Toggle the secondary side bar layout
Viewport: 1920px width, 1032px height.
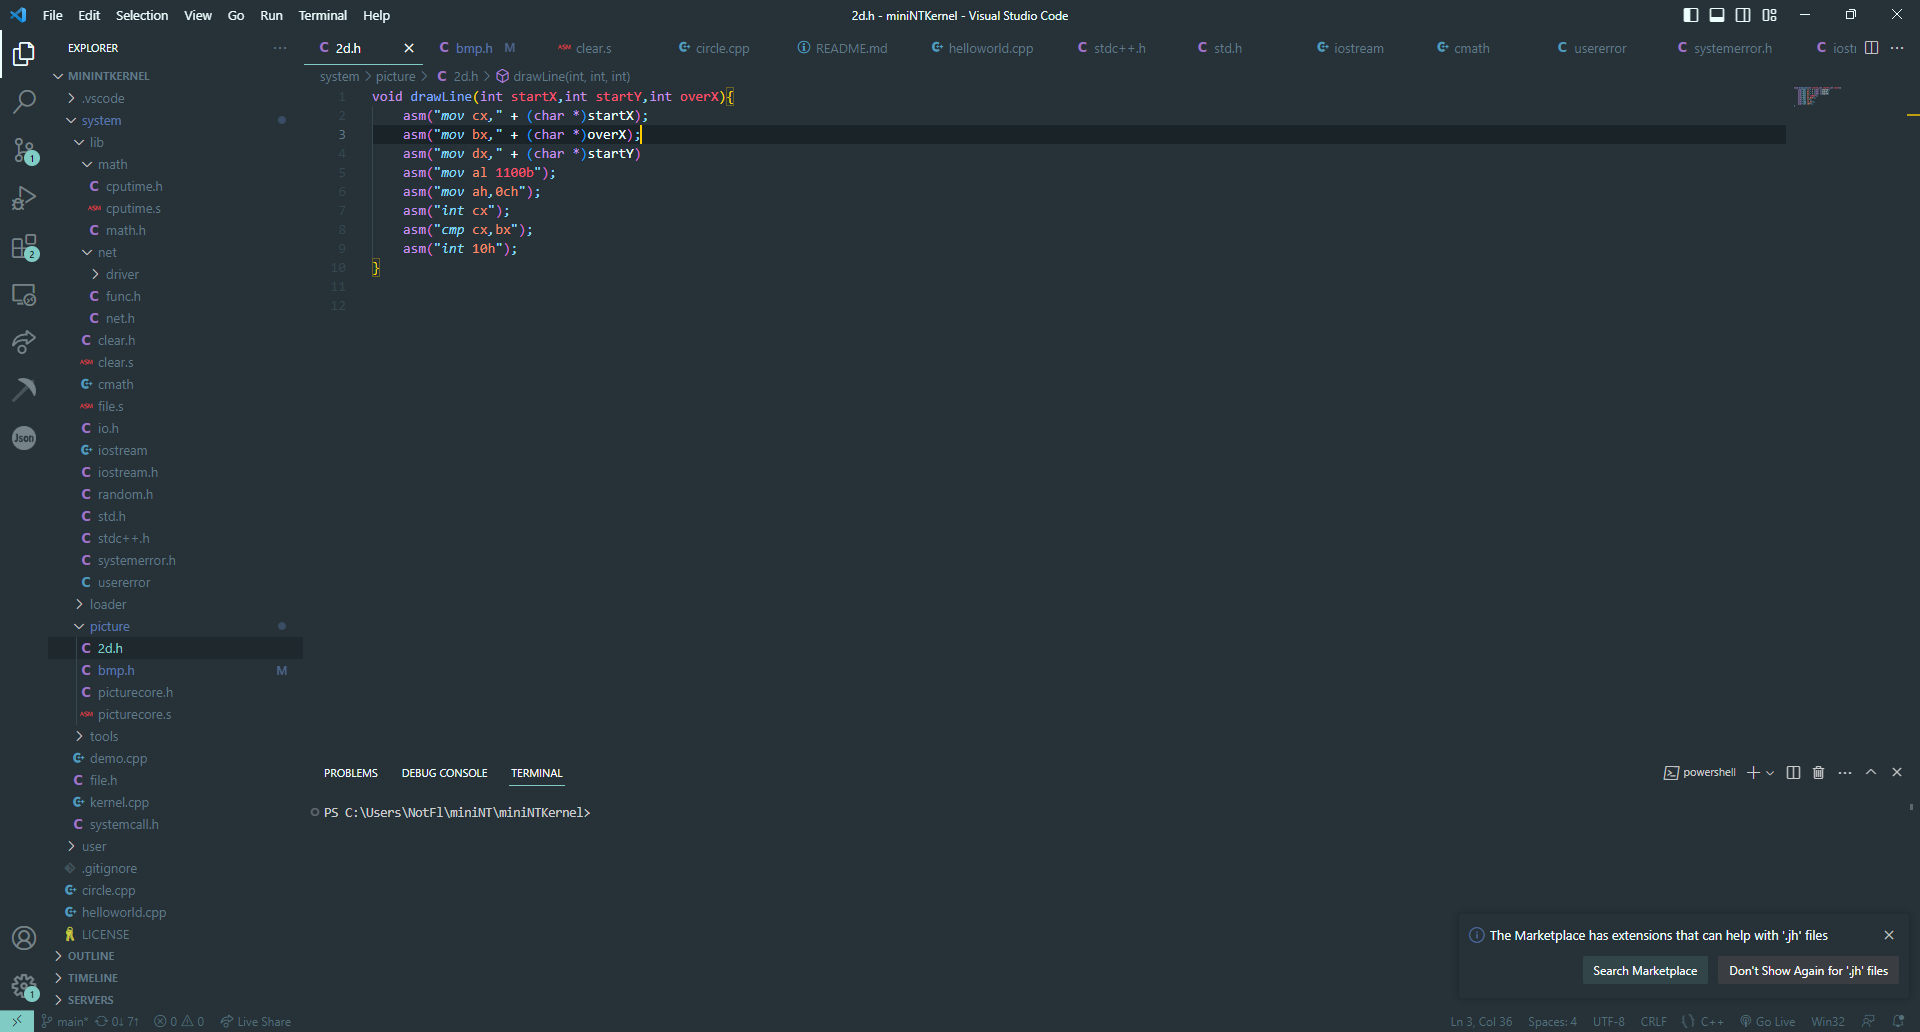point(1743,15)
